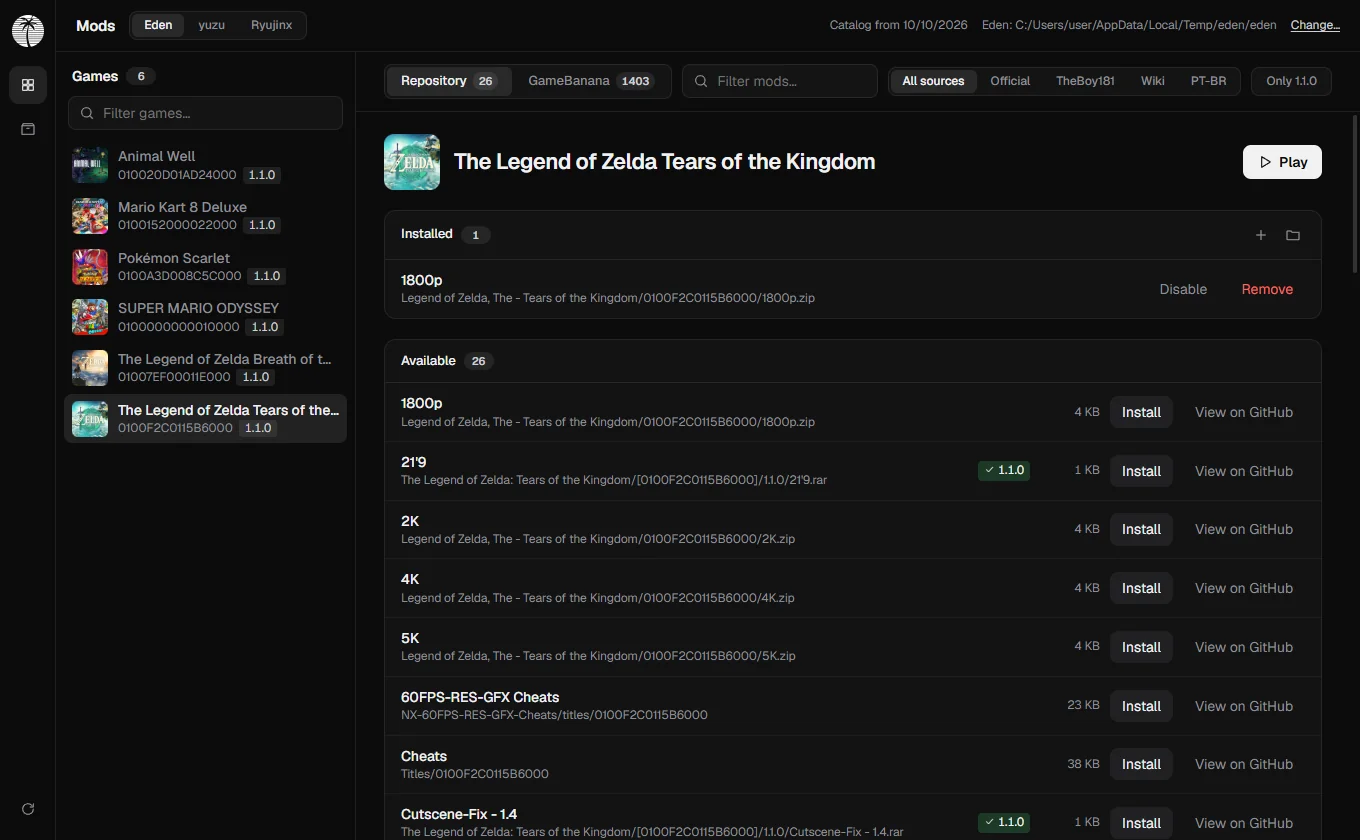Select Pokémon Scarlet in the games list
This screenshot has height=840, width=1360.
point(205,267)
